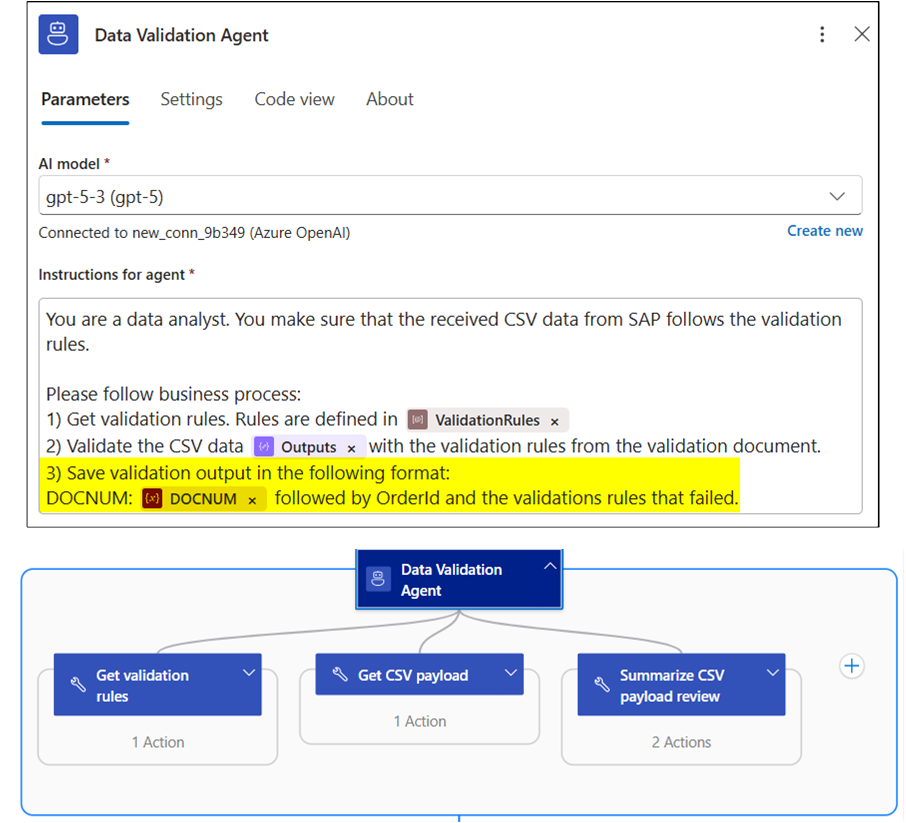Open the About tab
Screen dimensions: 906x823
tap(389, 99)
